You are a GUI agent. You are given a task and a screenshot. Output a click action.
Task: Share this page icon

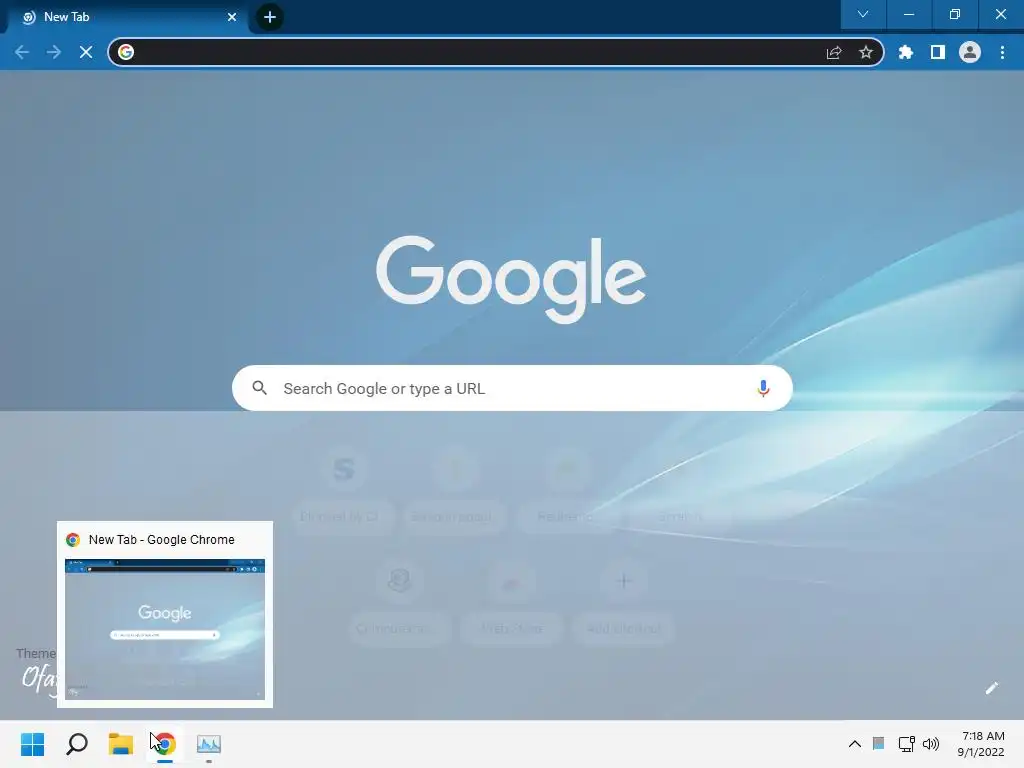[x=834, y=52]
